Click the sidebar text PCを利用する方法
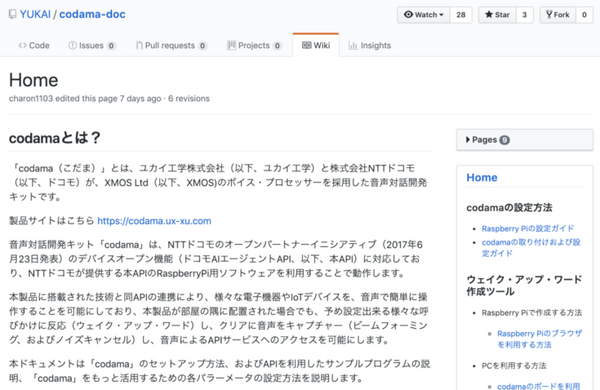 pos(514,366)
